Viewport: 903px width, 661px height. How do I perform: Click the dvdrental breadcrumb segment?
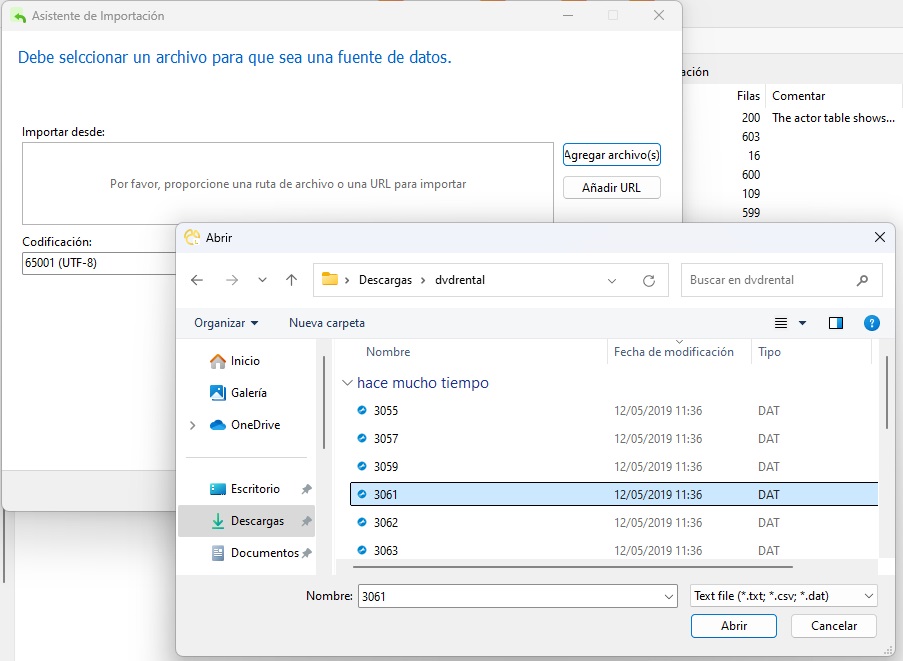(x=460, y=280)
